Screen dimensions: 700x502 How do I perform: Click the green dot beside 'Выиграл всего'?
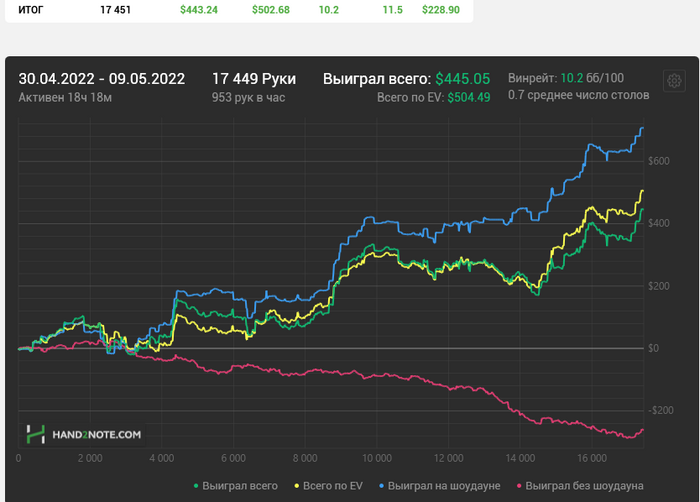click(196, 486)
